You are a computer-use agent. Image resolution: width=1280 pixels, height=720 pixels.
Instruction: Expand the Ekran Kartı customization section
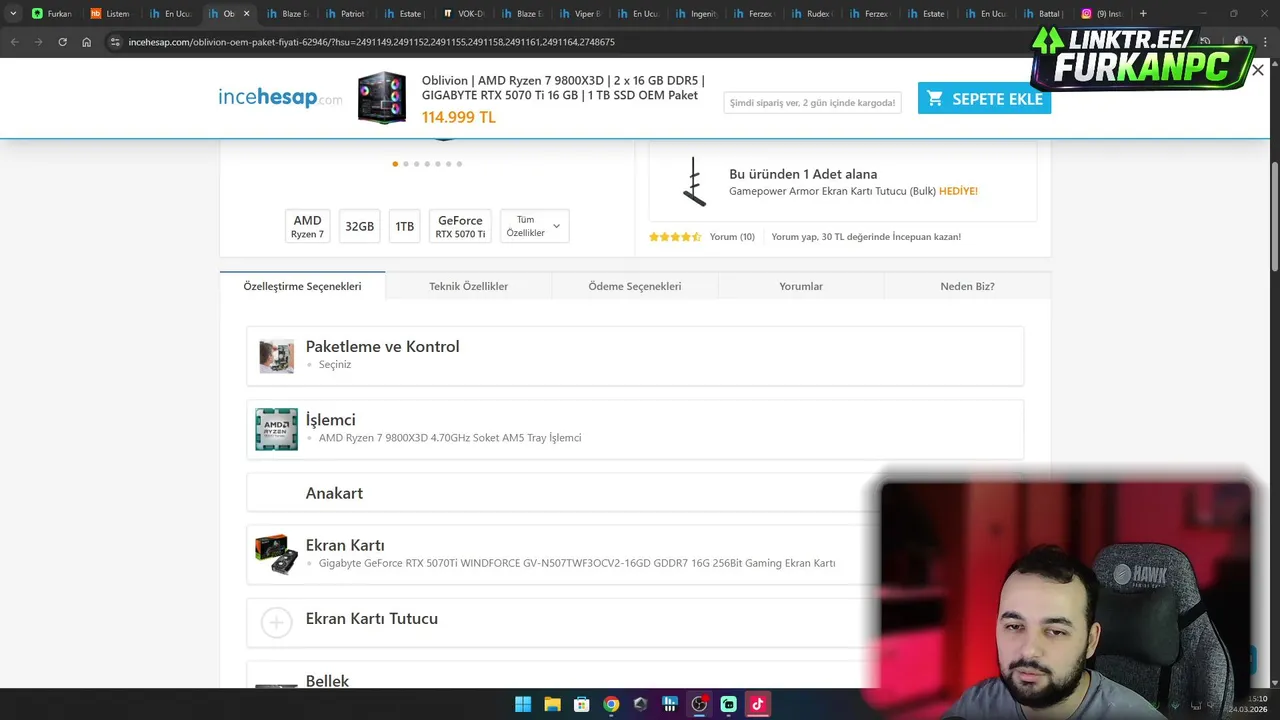click(635, 554)
